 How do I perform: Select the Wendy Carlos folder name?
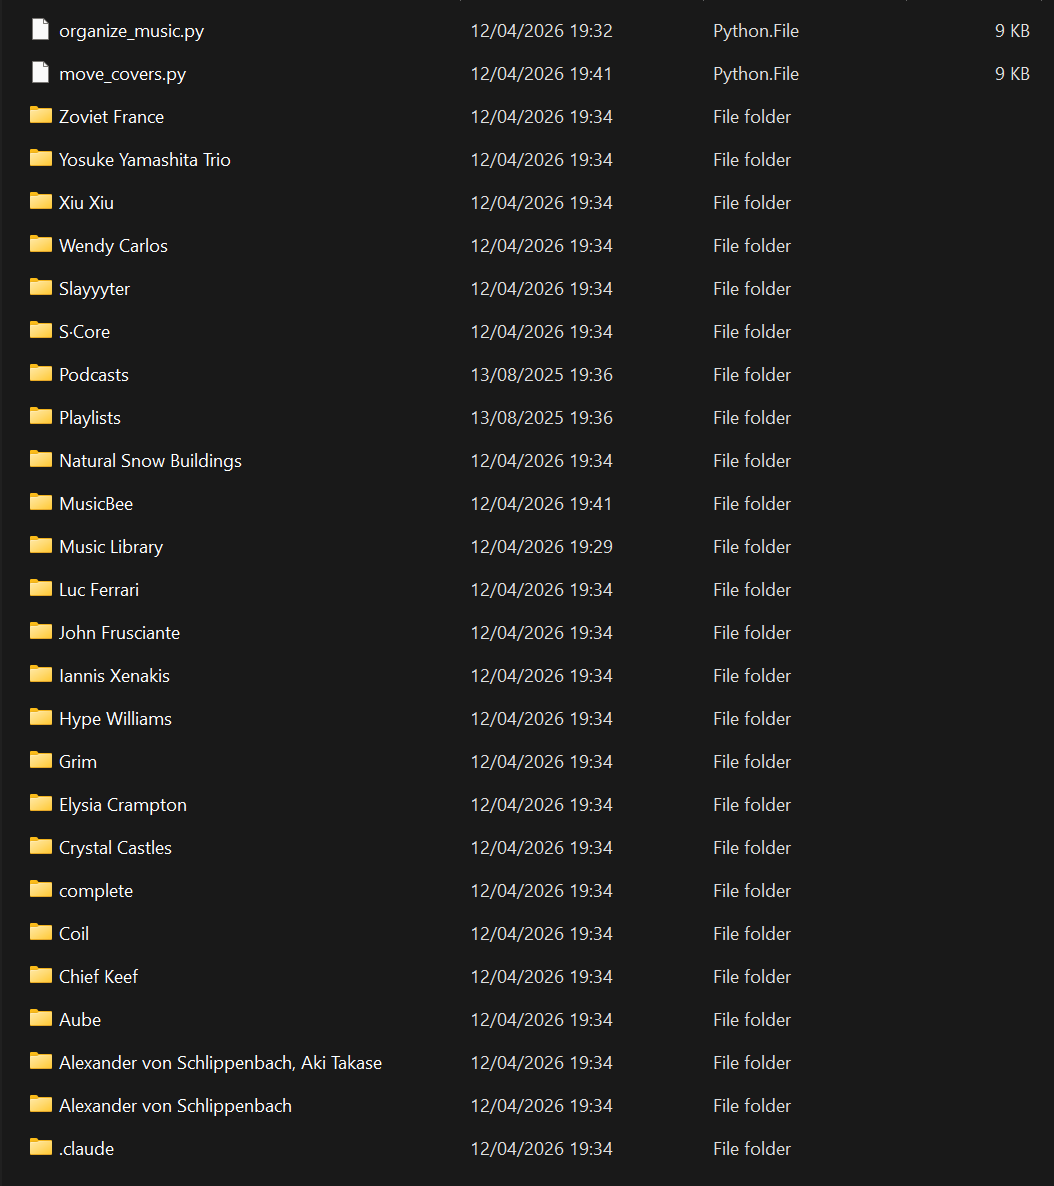(113, 246)
